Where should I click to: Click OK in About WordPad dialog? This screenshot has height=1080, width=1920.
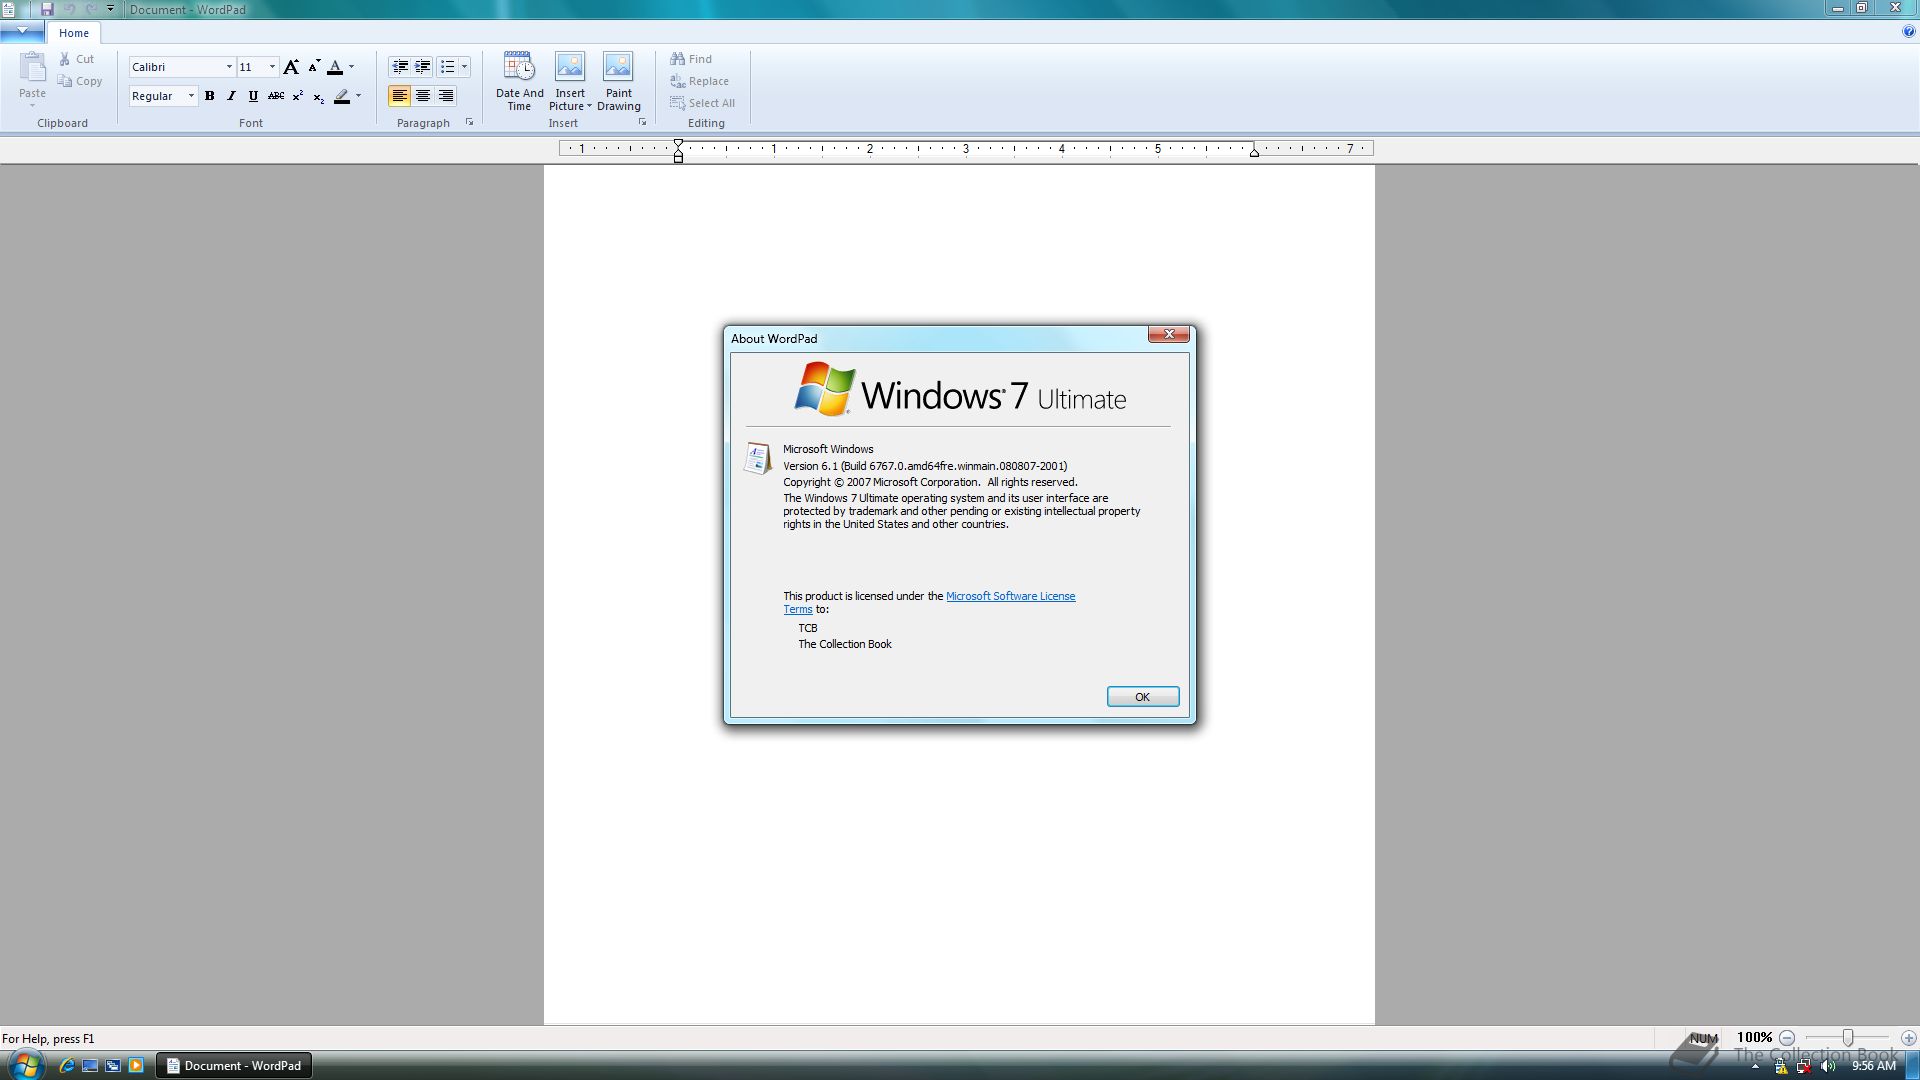1142,697
